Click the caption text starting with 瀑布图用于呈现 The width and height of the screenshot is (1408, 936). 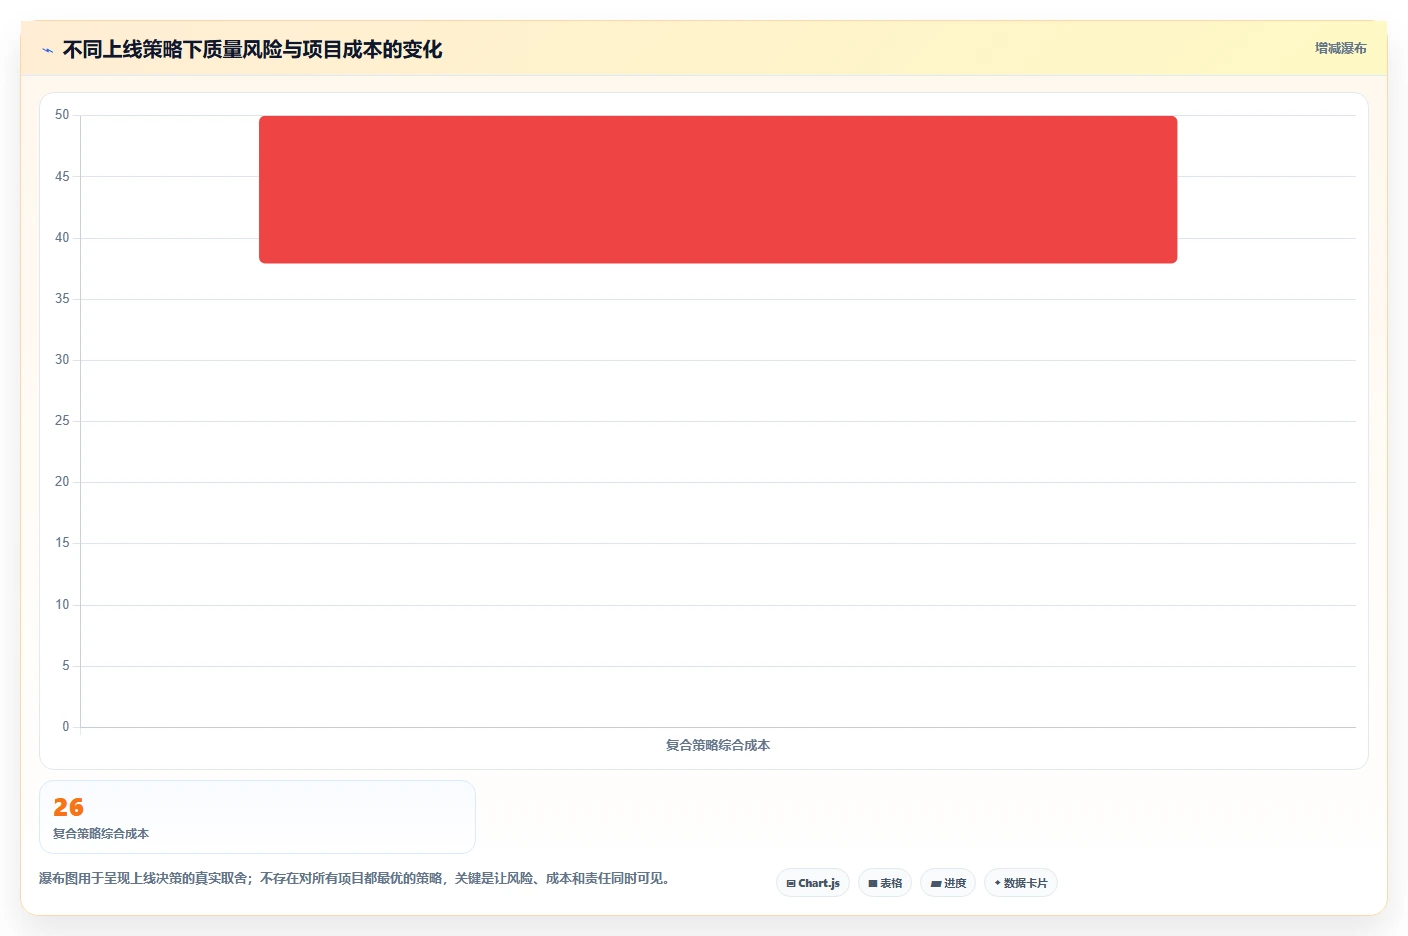click(x=354, y=878)
